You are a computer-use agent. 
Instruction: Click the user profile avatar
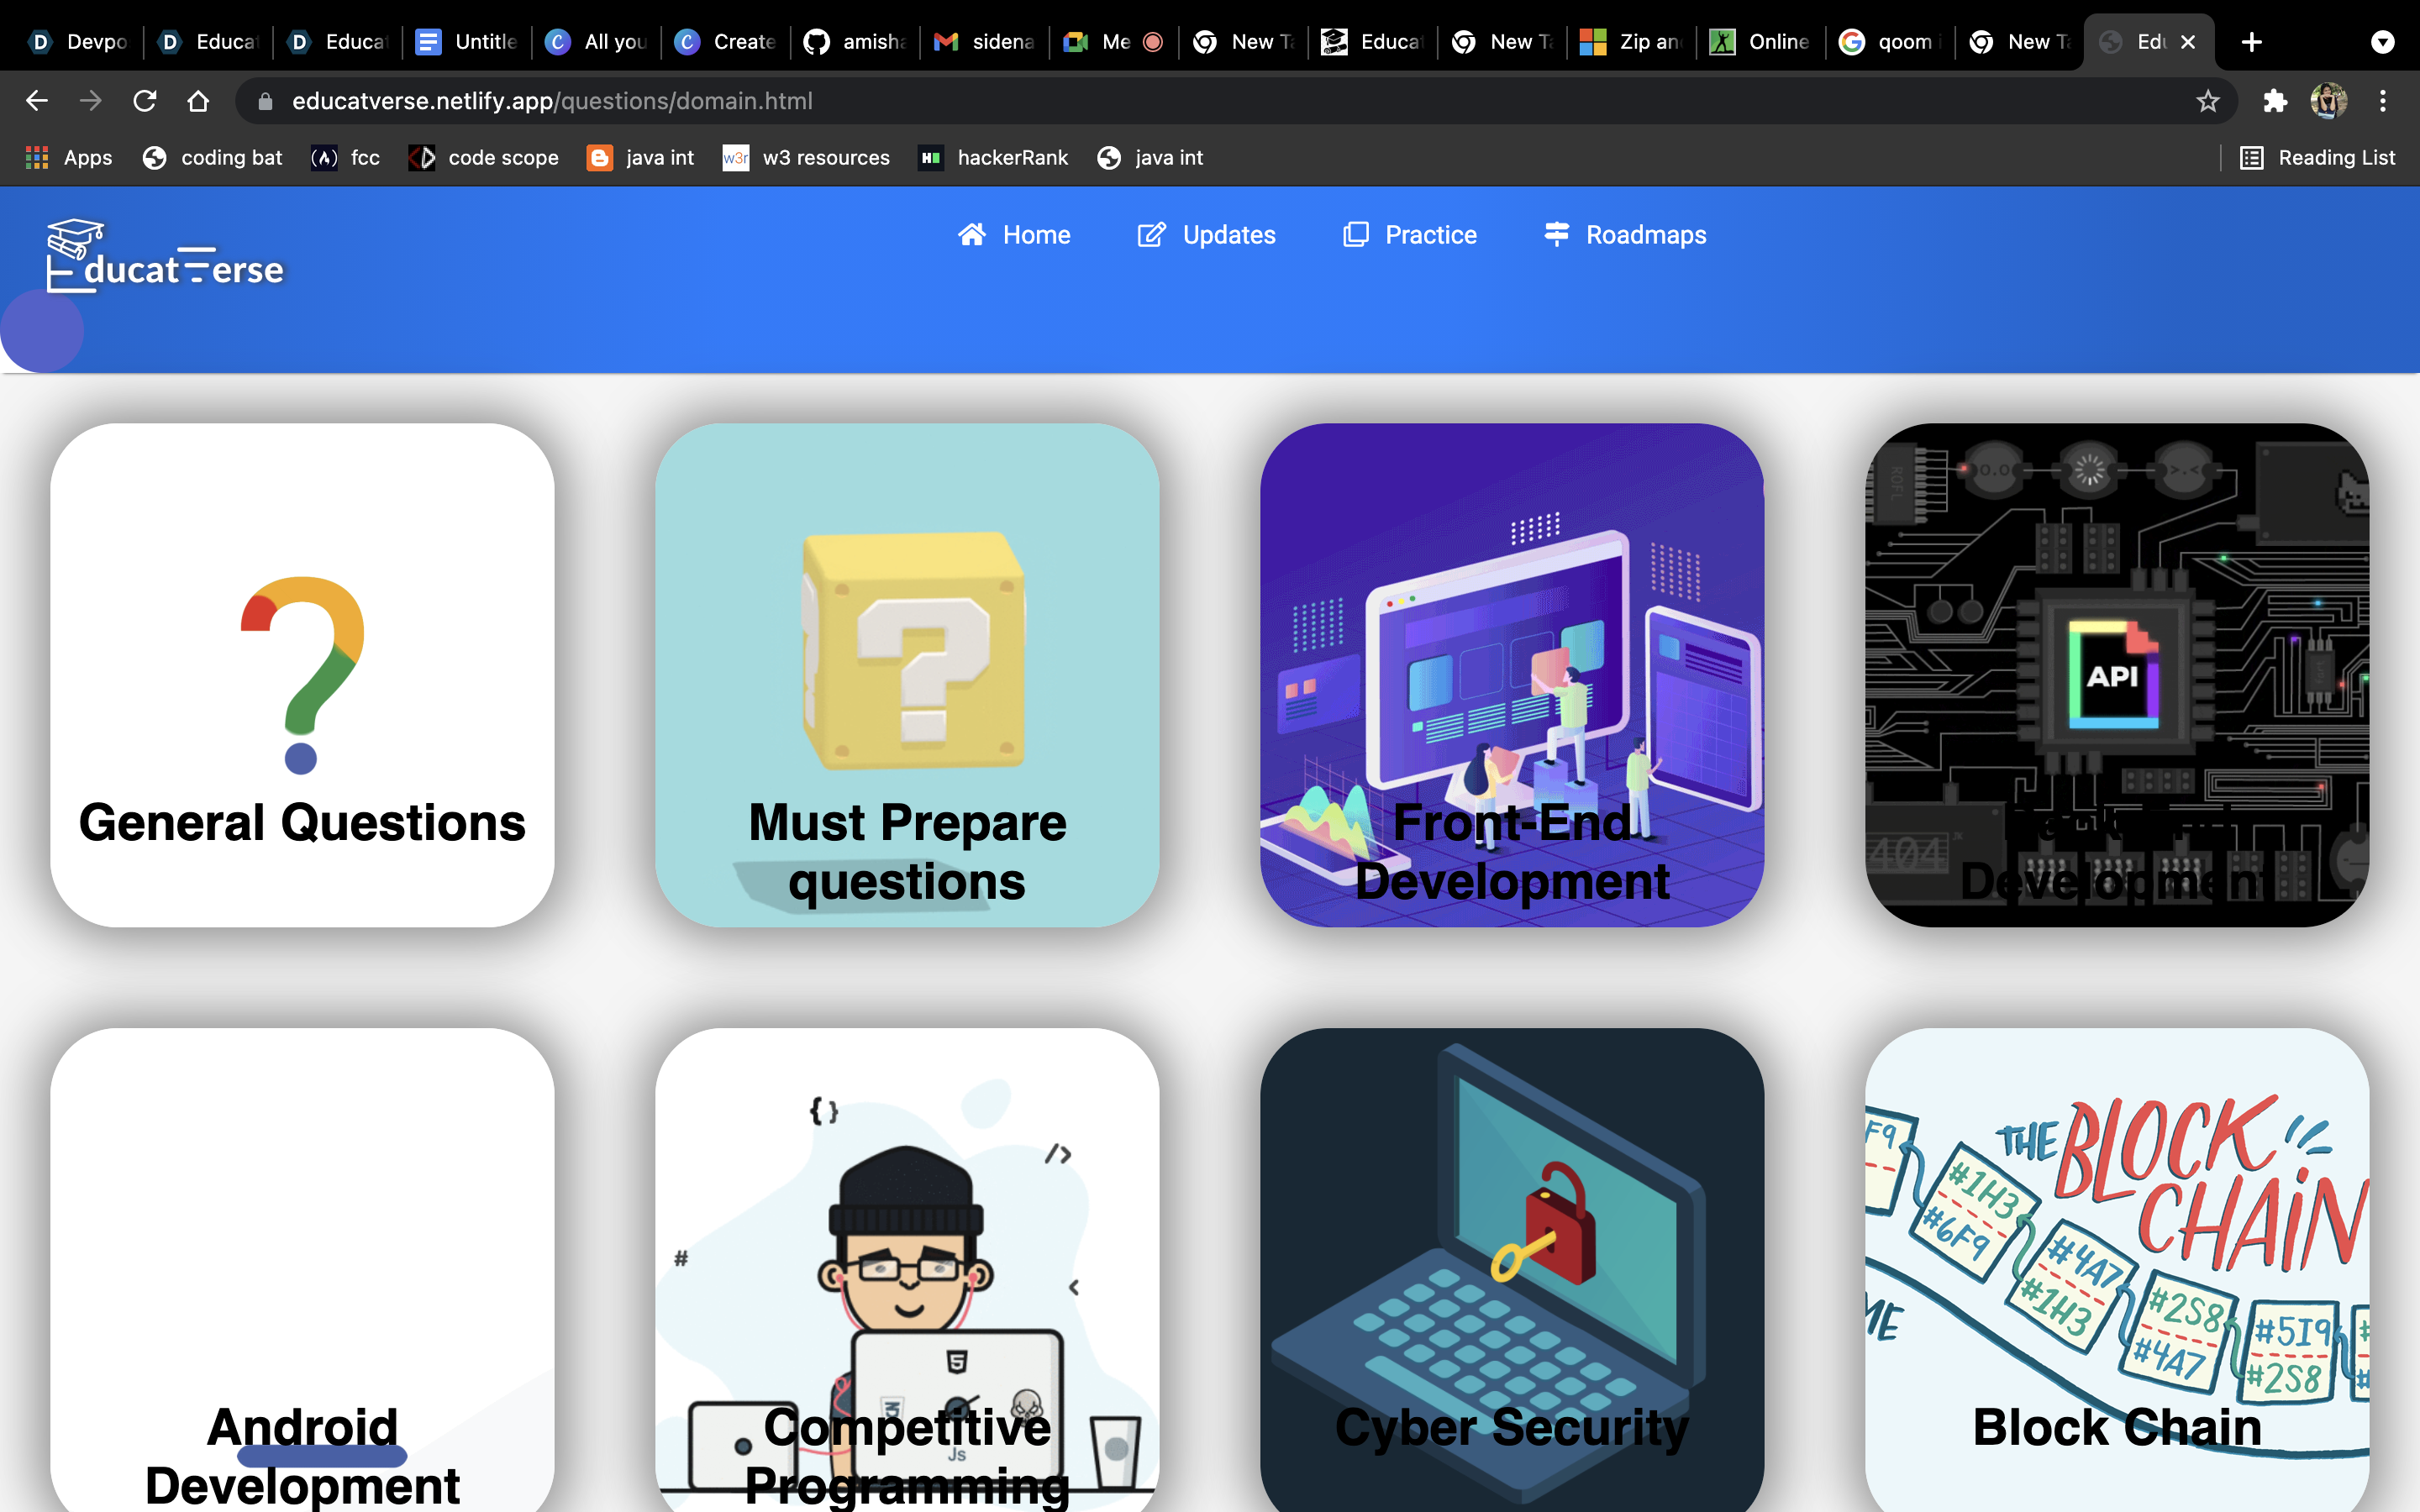point(2328,101)
